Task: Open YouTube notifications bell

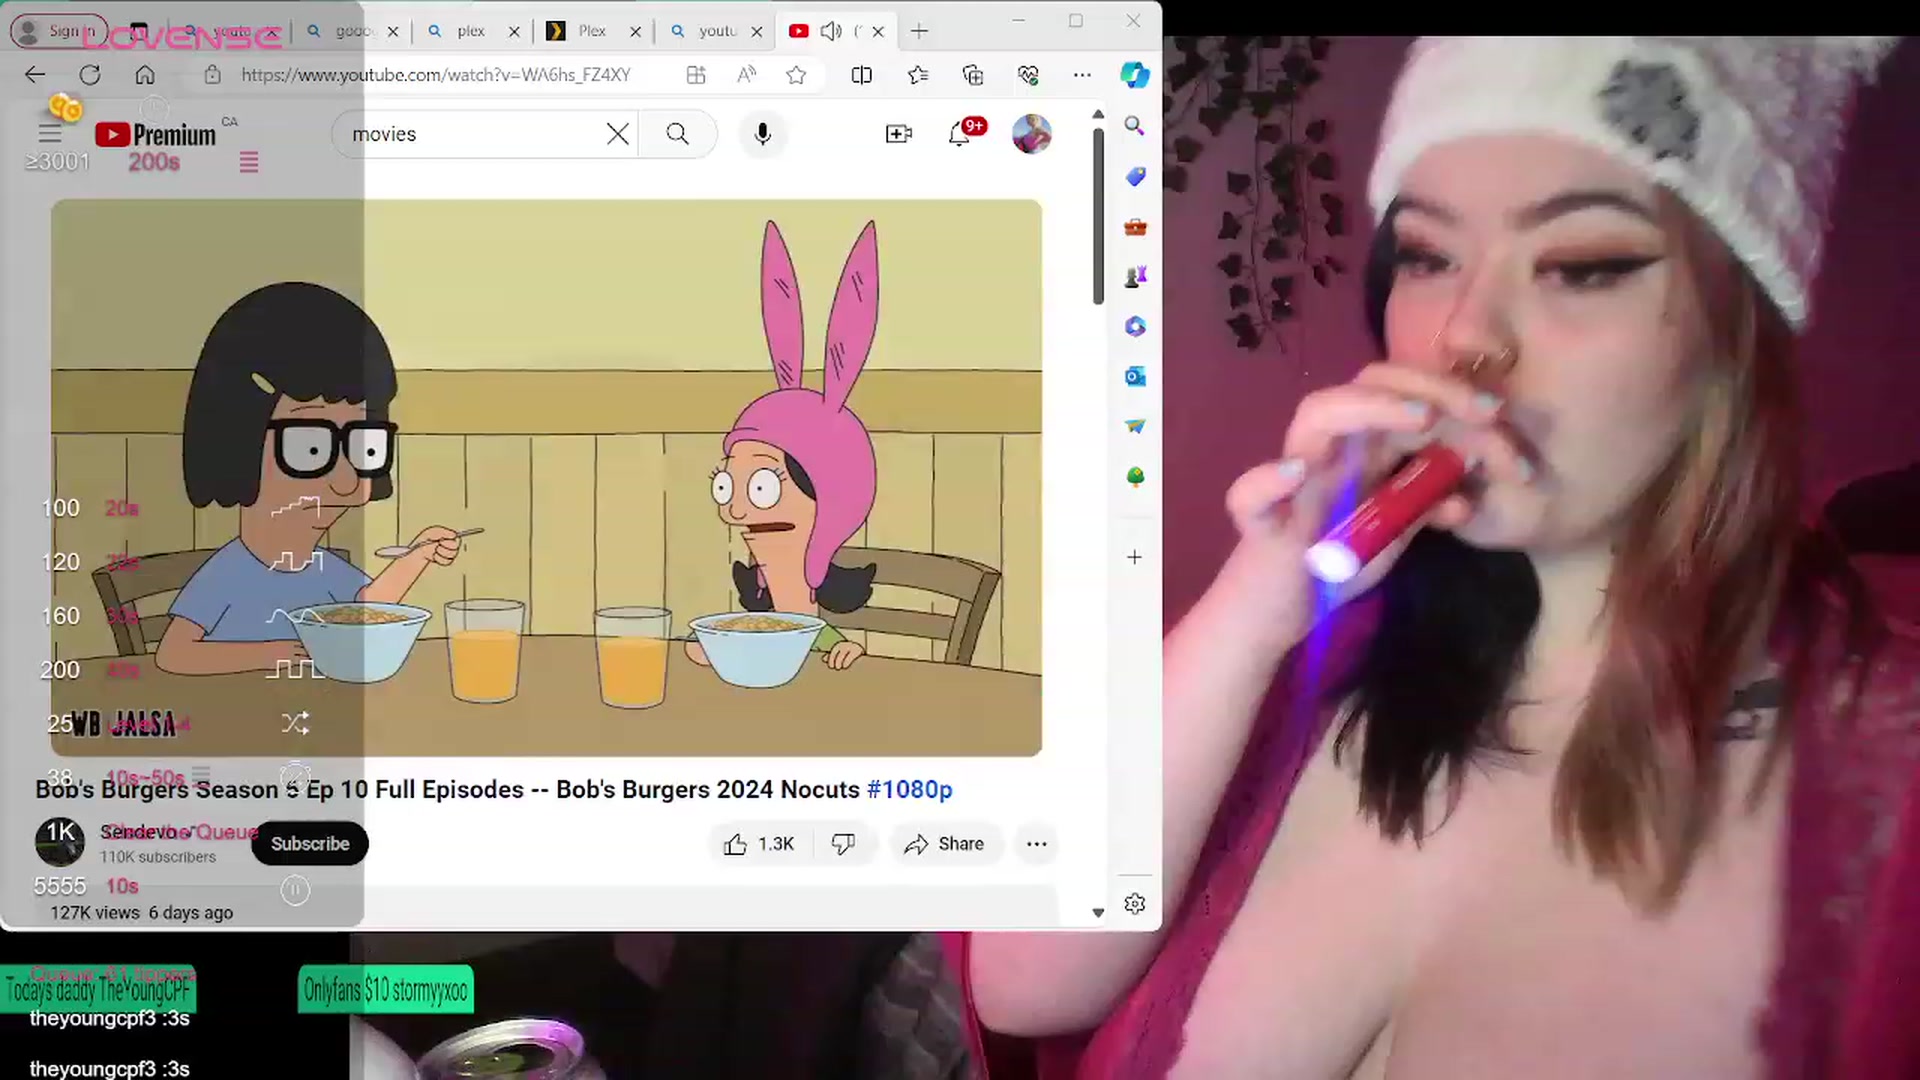Action: [x=960, y=134]
